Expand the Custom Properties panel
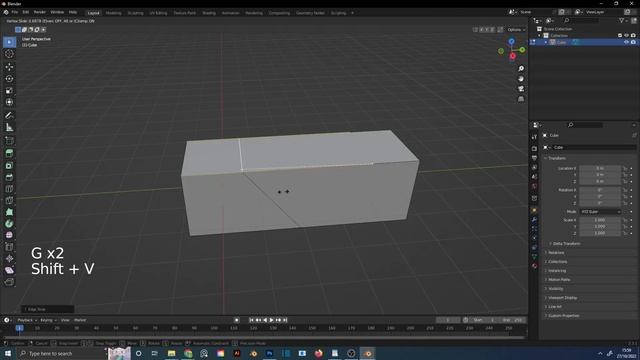Viewport: 640px width, 360px height. click(x=562, y=316)
